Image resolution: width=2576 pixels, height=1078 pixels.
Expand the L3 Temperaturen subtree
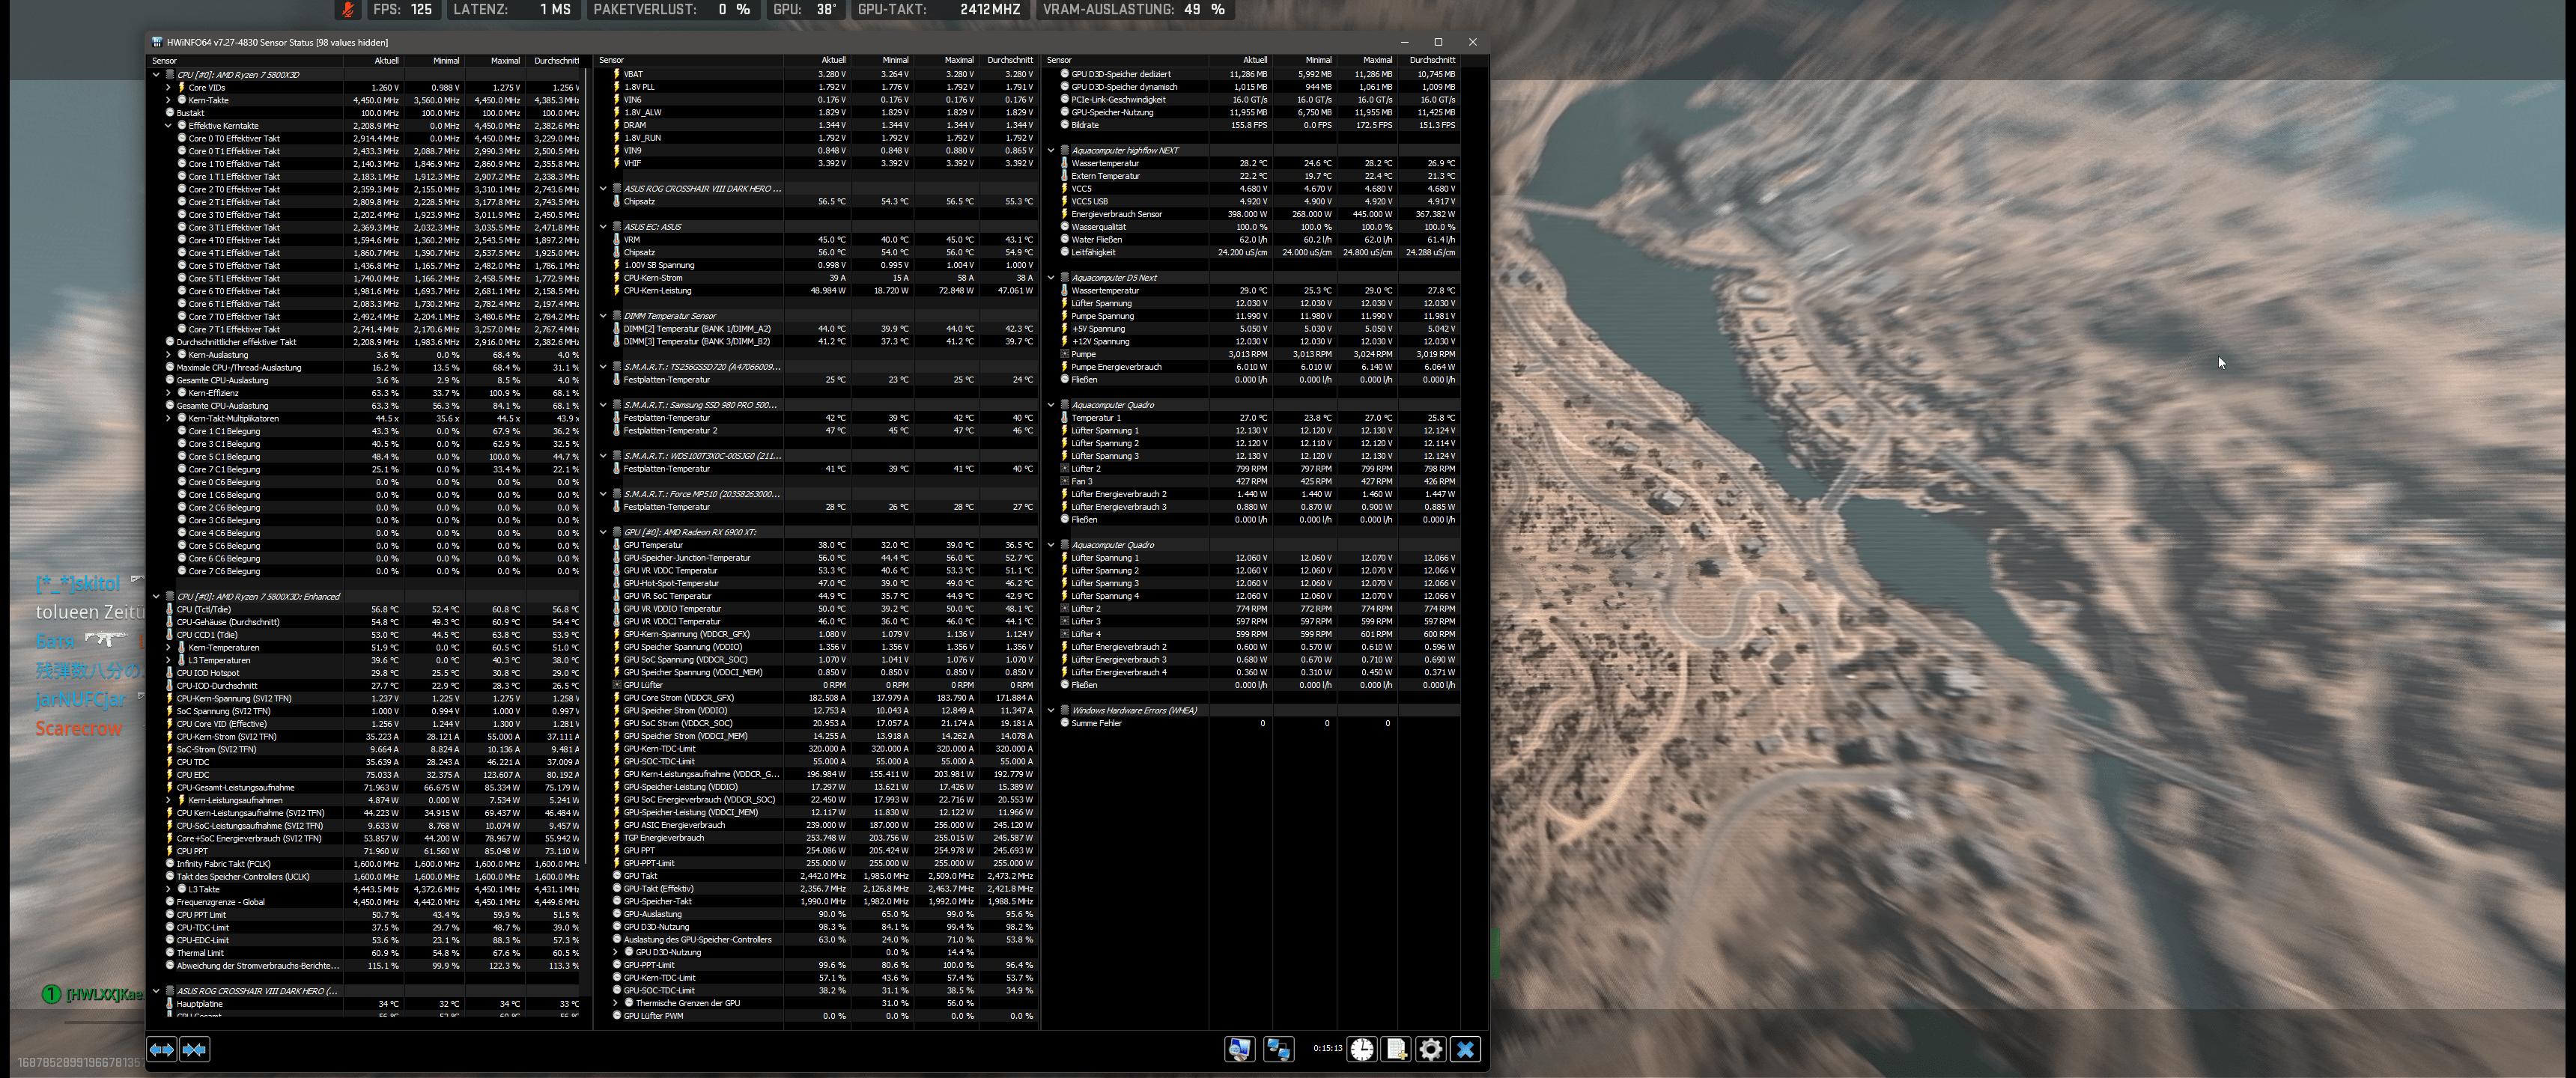[168, 660]
